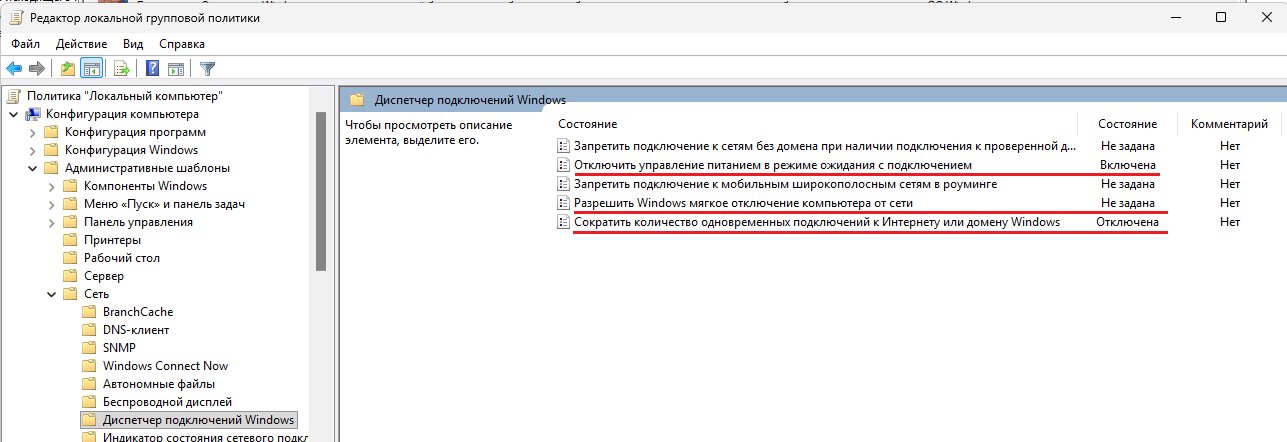Image resolution: width=1287 pixels, height=442 pixels.
Task: Click the Filter funnel icon
Action: [x=207, y=69]
